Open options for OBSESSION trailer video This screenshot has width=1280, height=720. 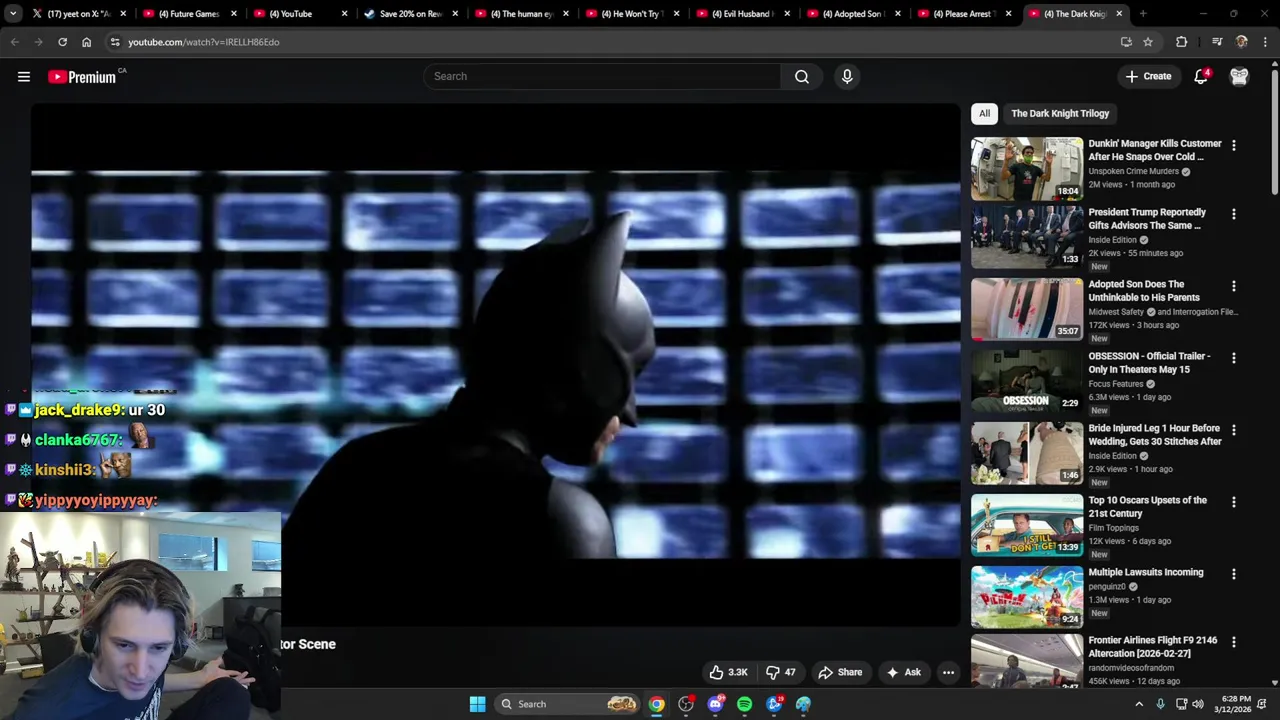(1233, 358)
